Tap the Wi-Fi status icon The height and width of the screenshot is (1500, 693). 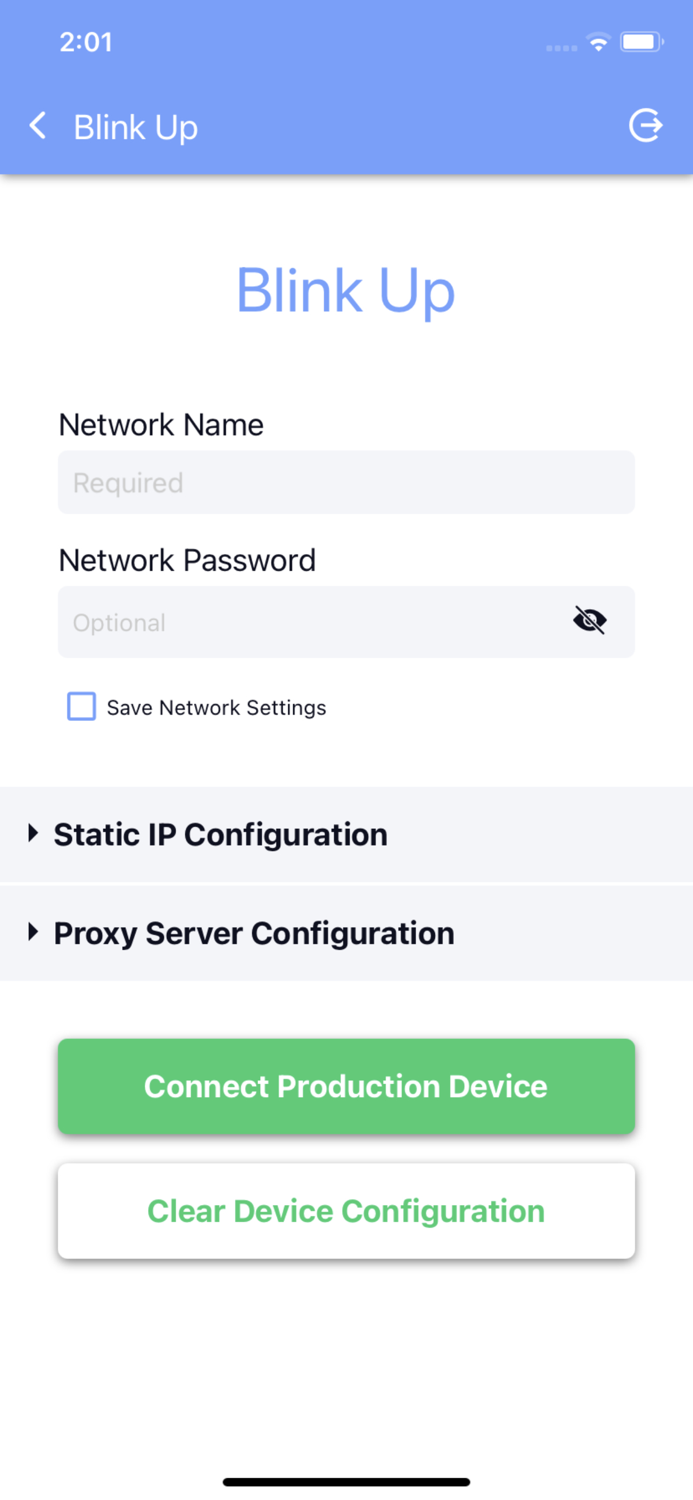pos(598,43)
